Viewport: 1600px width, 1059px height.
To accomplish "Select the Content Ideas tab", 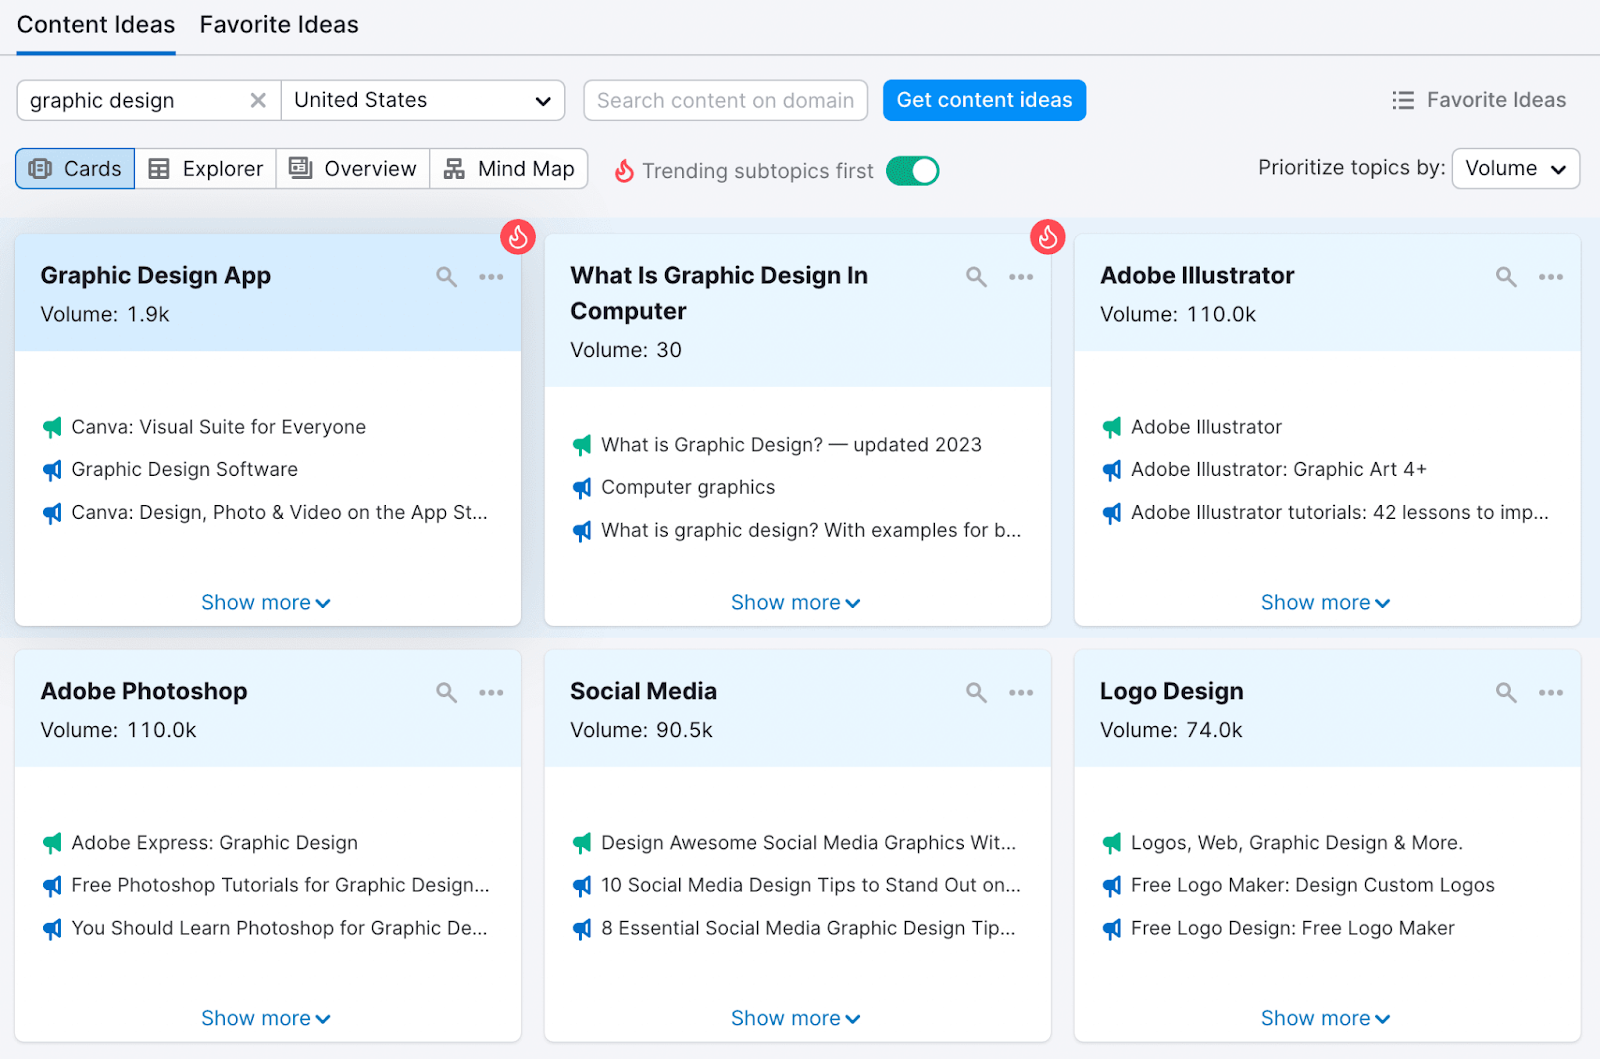I will (96, 24).
